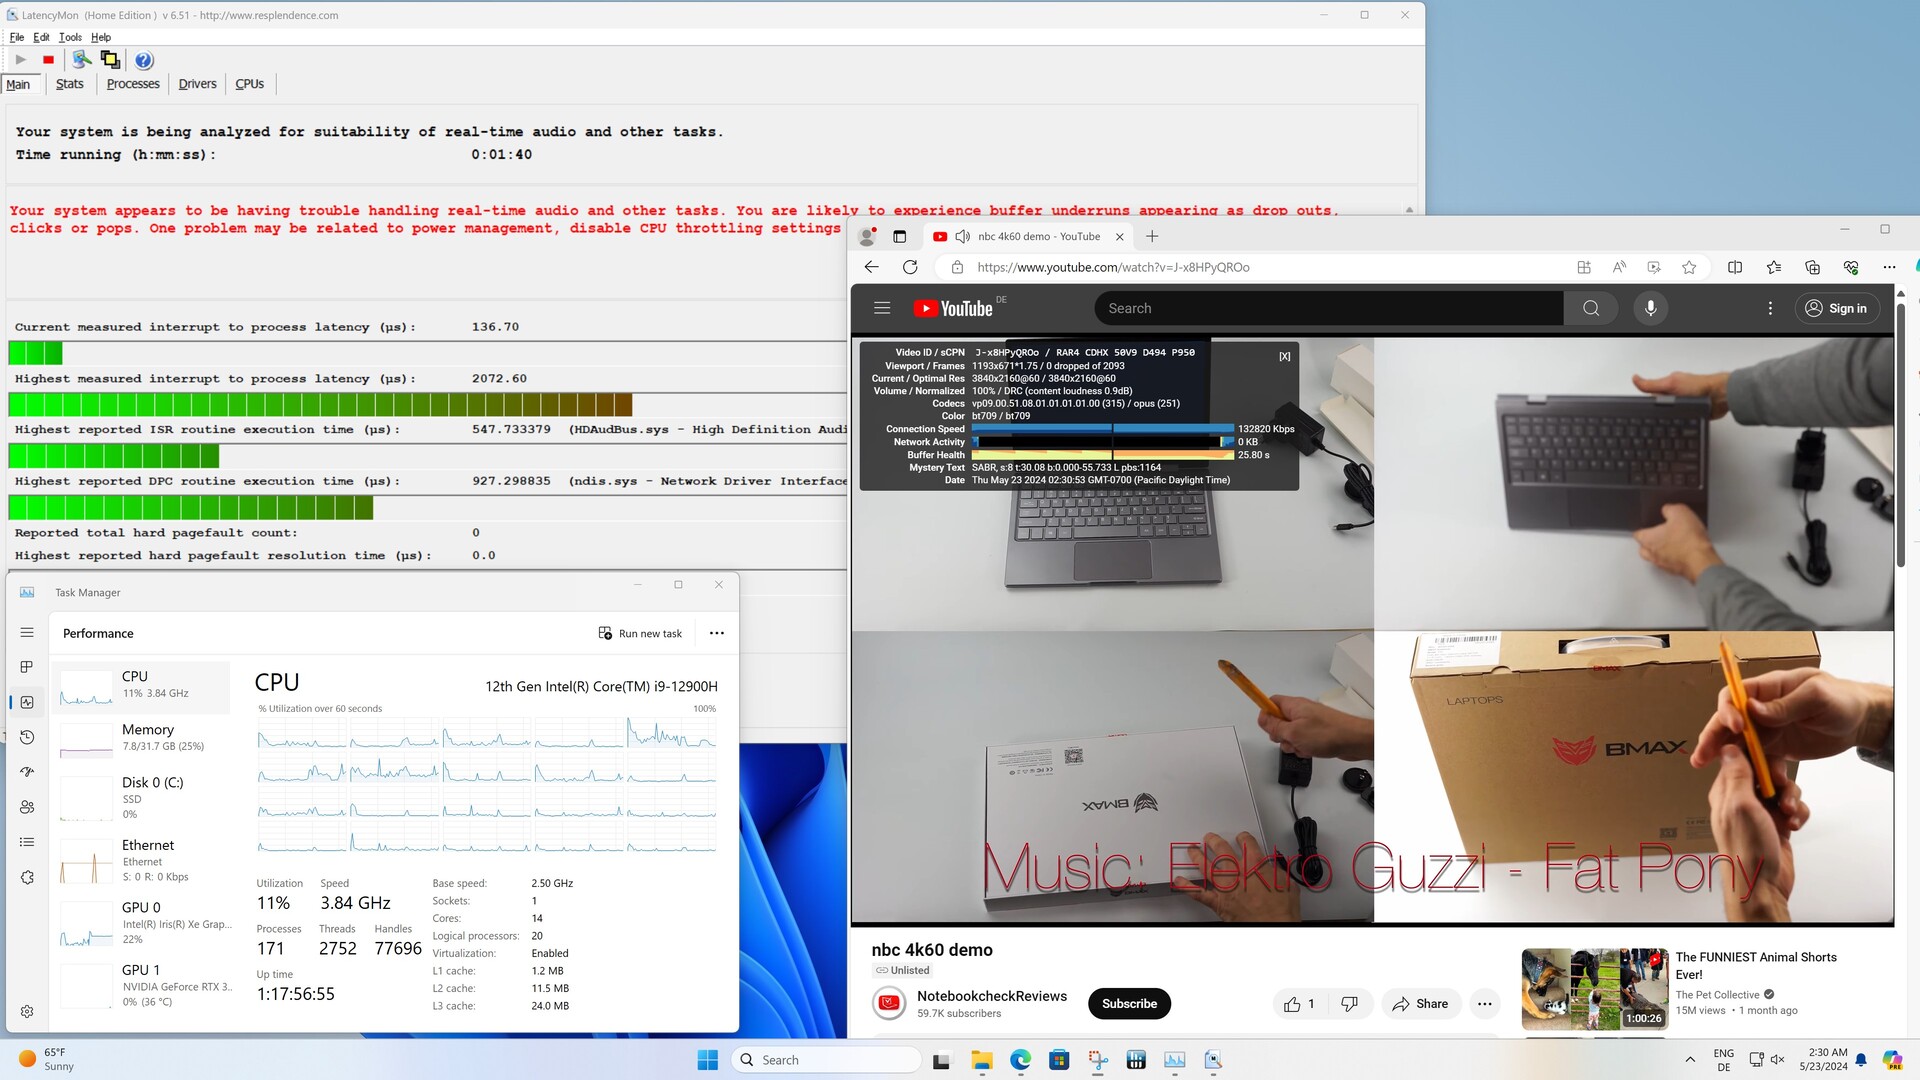Open the Tools menu in LatencyMon
The width and height of the screenshot is (1920, 1080).
click(x=70, y=37)
